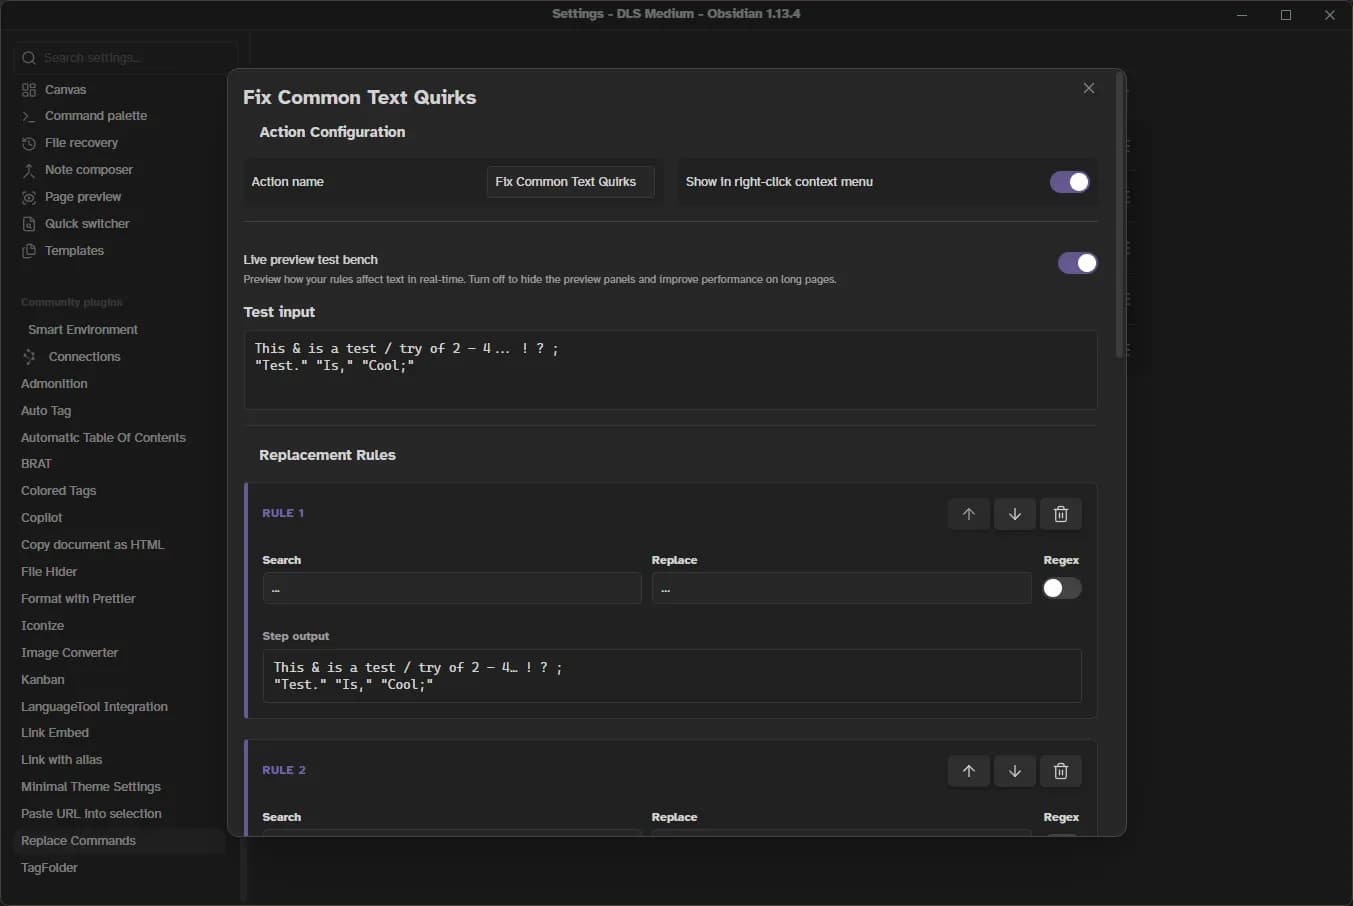1353x906 pixels.
Task: Move Rule 1 down with arrow icon
Action: (x=1014, y=514)
